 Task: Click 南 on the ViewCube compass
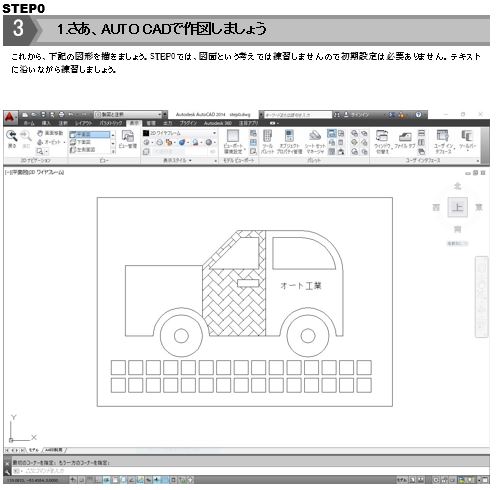[458, 229]
